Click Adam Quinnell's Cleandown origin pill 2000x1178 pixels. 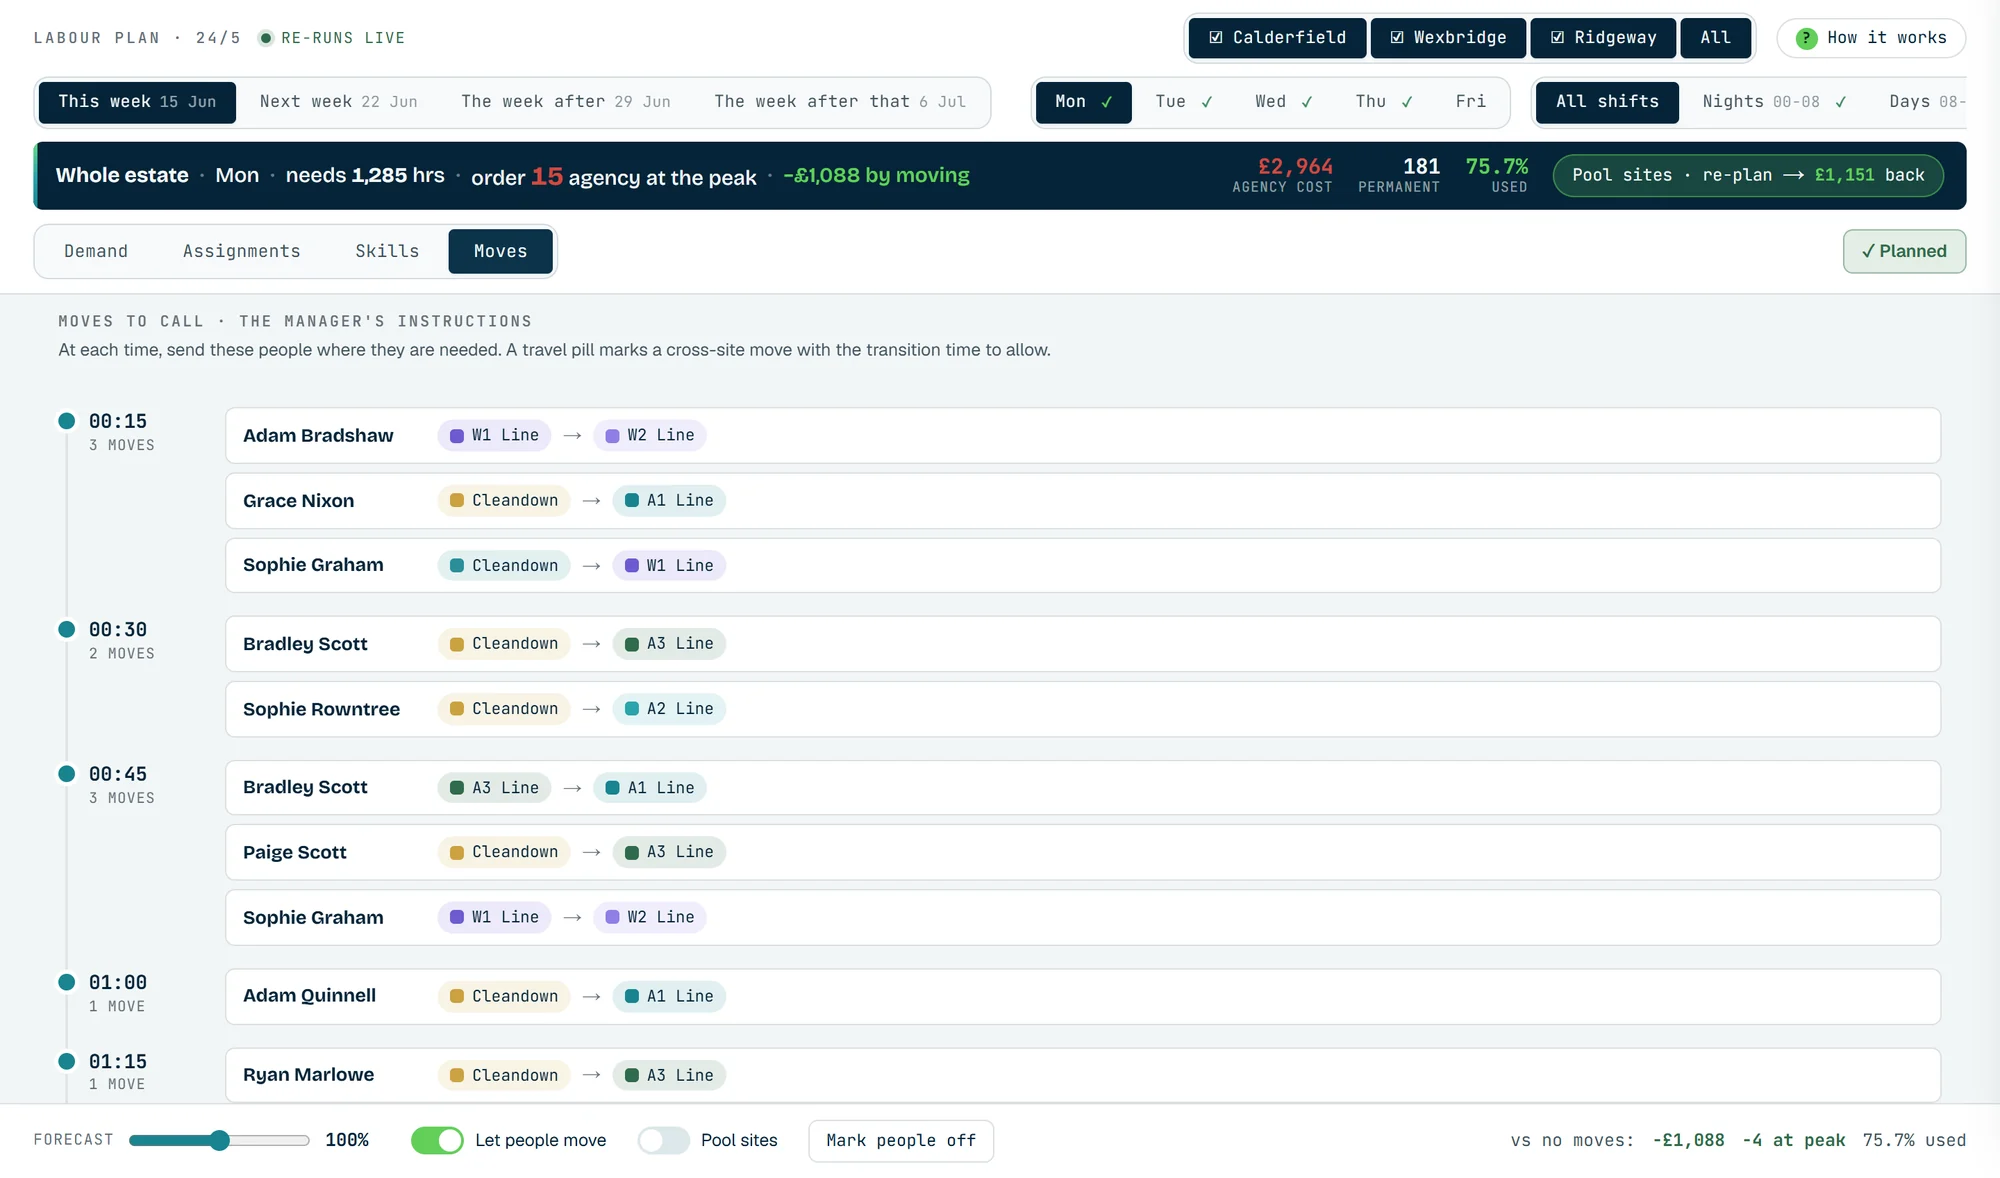click(504, 996)
